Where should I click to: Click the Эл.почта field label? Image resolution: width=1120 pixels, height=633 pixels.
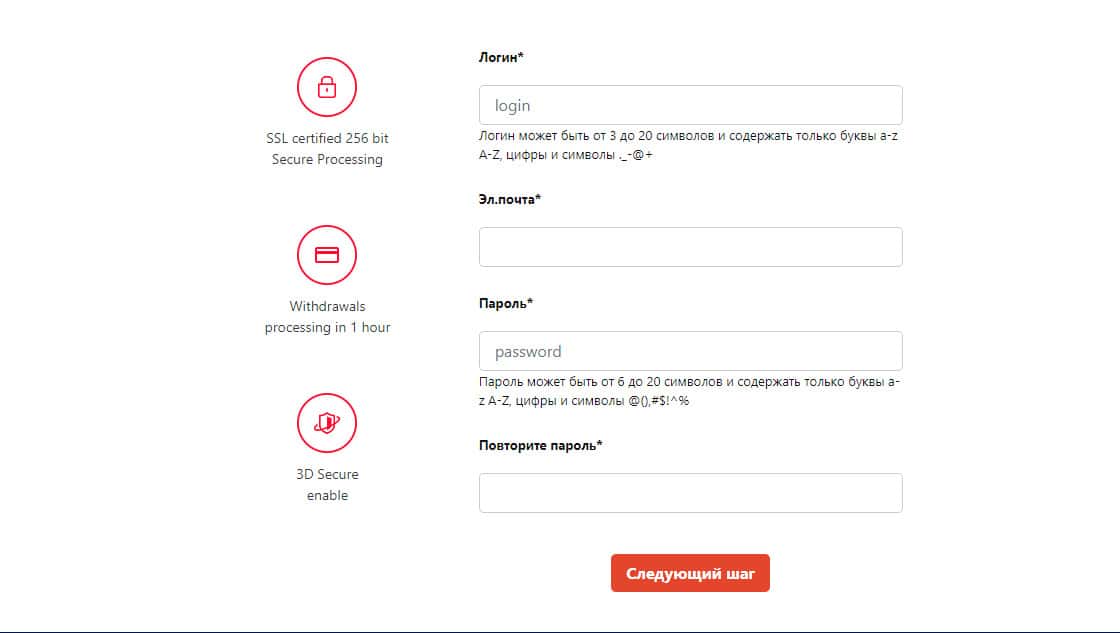tap(507, 199)
